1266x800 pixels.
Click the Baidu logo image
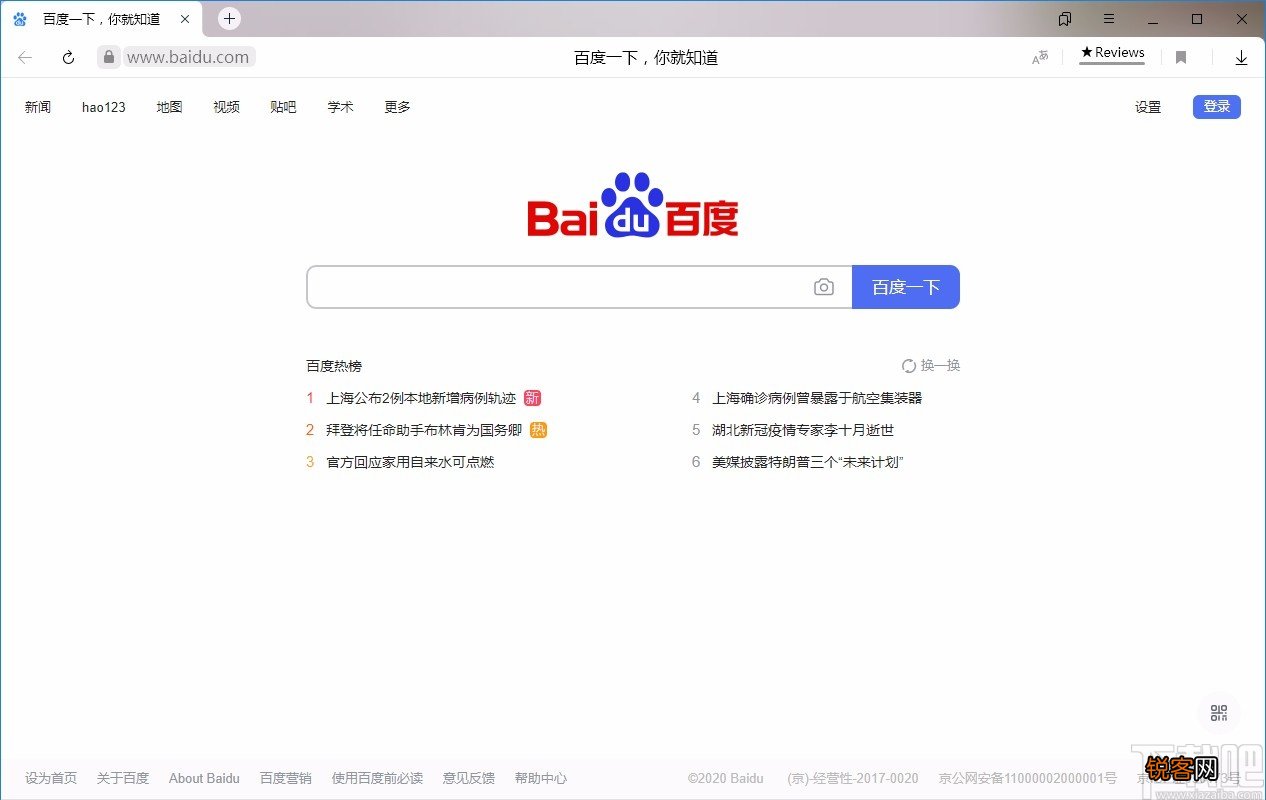633,205
